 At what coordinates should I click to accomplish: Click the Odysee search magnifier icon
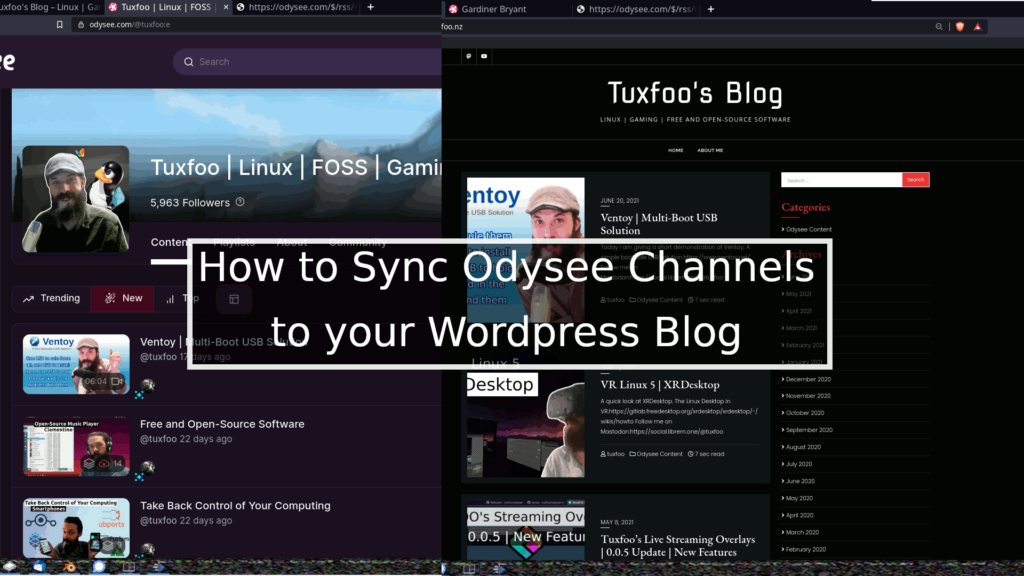click(189, 62)
